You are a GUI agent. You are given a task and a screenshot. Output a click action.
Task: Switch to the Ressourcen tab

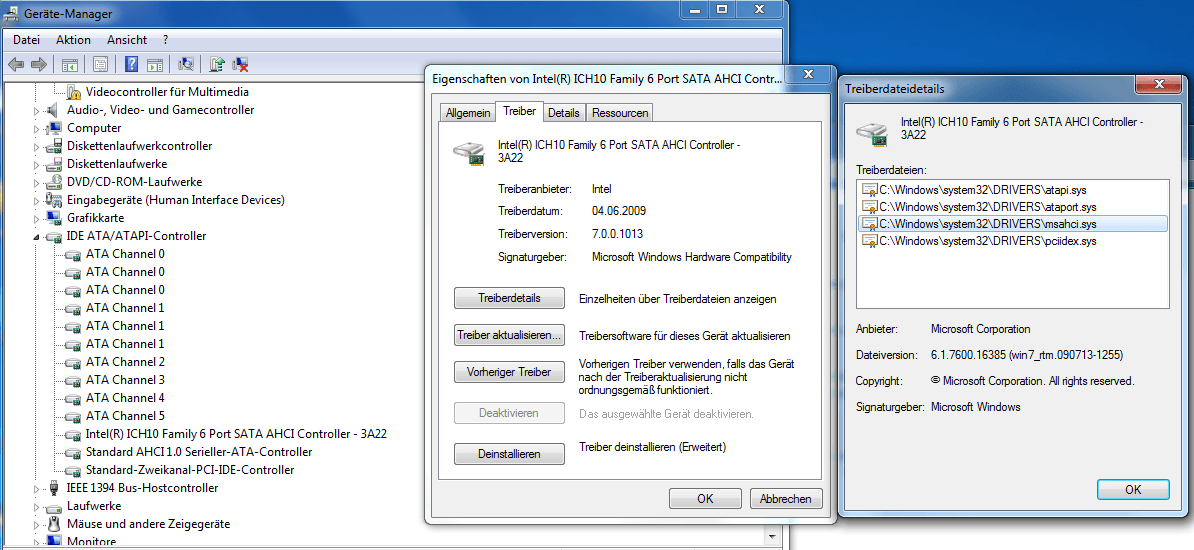[x=620, y=113]
